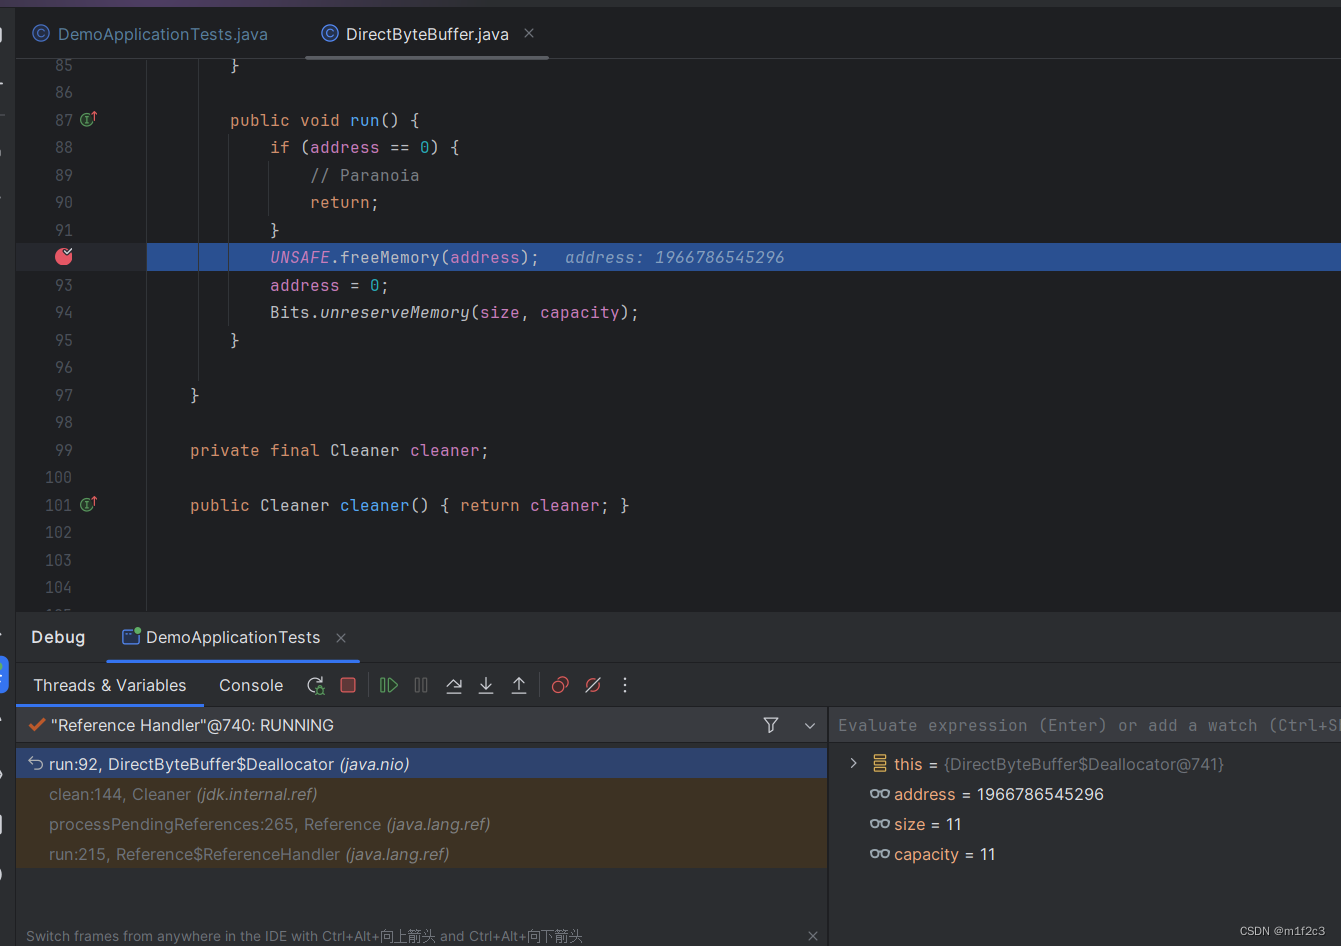The width and height of the screenshot is (1341, 946).
Task: Open the Threads & Variables tab
Action: (110, 685)
